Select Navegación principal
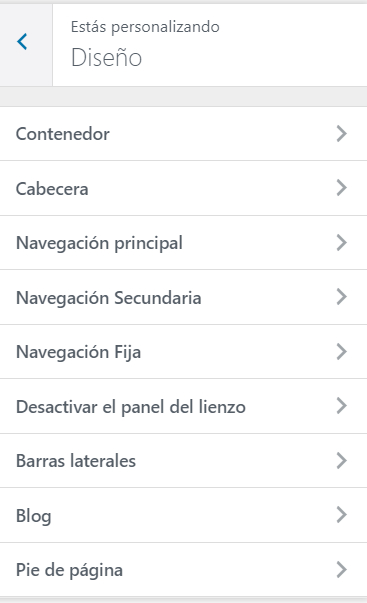This screenshot has width=367, height=603. 184,243
